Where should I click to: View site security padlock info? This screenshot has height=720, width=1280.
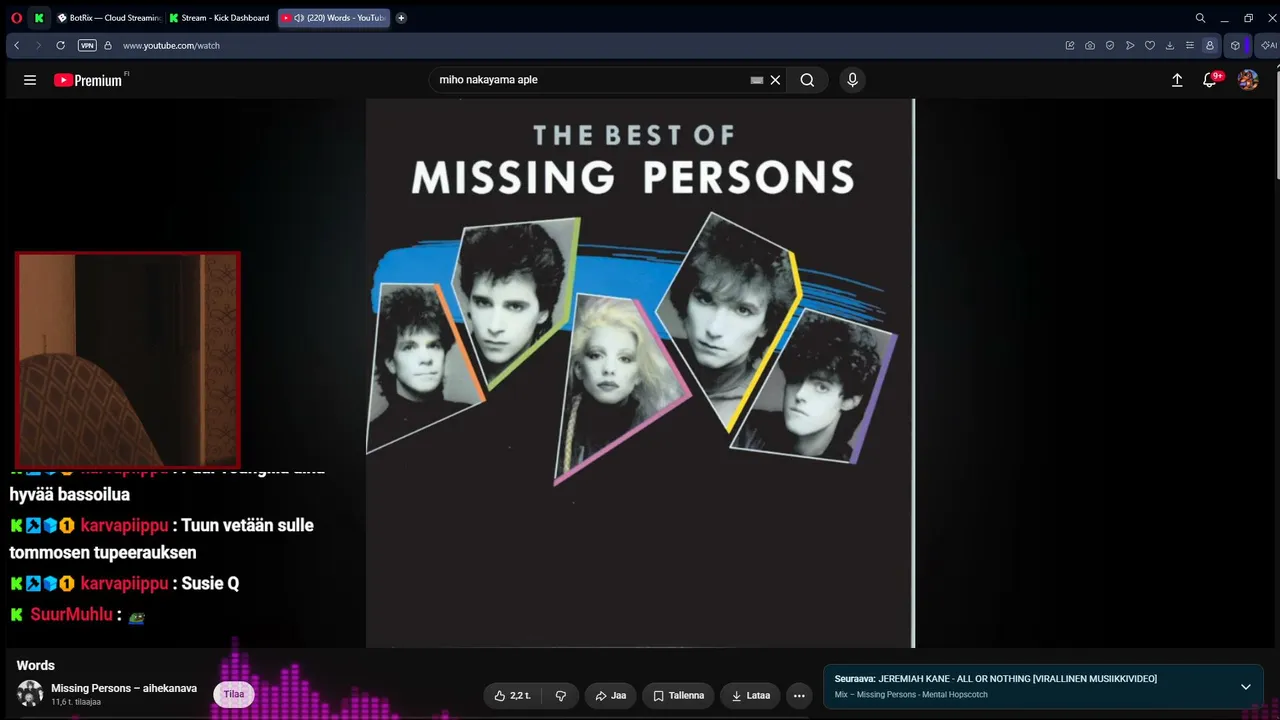(x=108, y=45)
